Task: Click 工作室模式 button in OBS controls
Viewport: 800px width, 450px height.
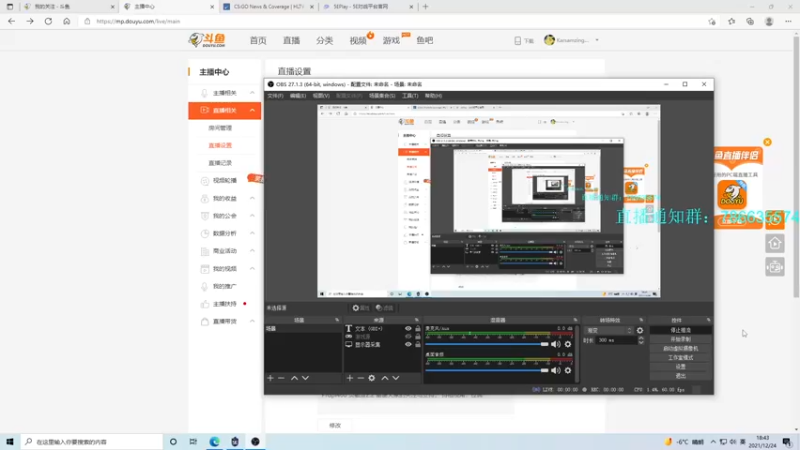Action: 680,358
